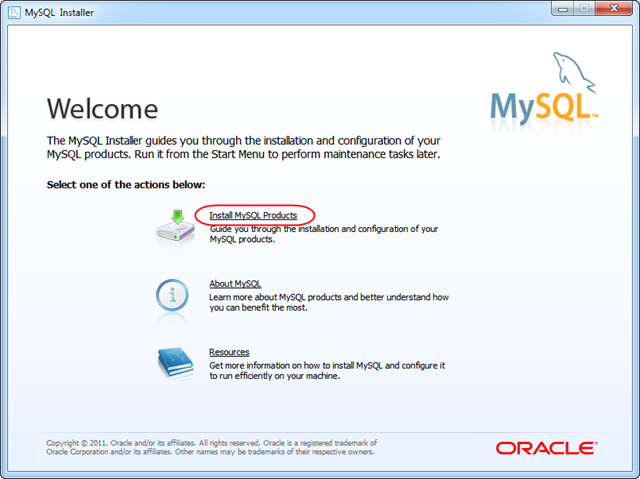Click the MySQL Installer title bar icon
The width and height of the screenshot is (640, 479).
(x=14, y=12)
